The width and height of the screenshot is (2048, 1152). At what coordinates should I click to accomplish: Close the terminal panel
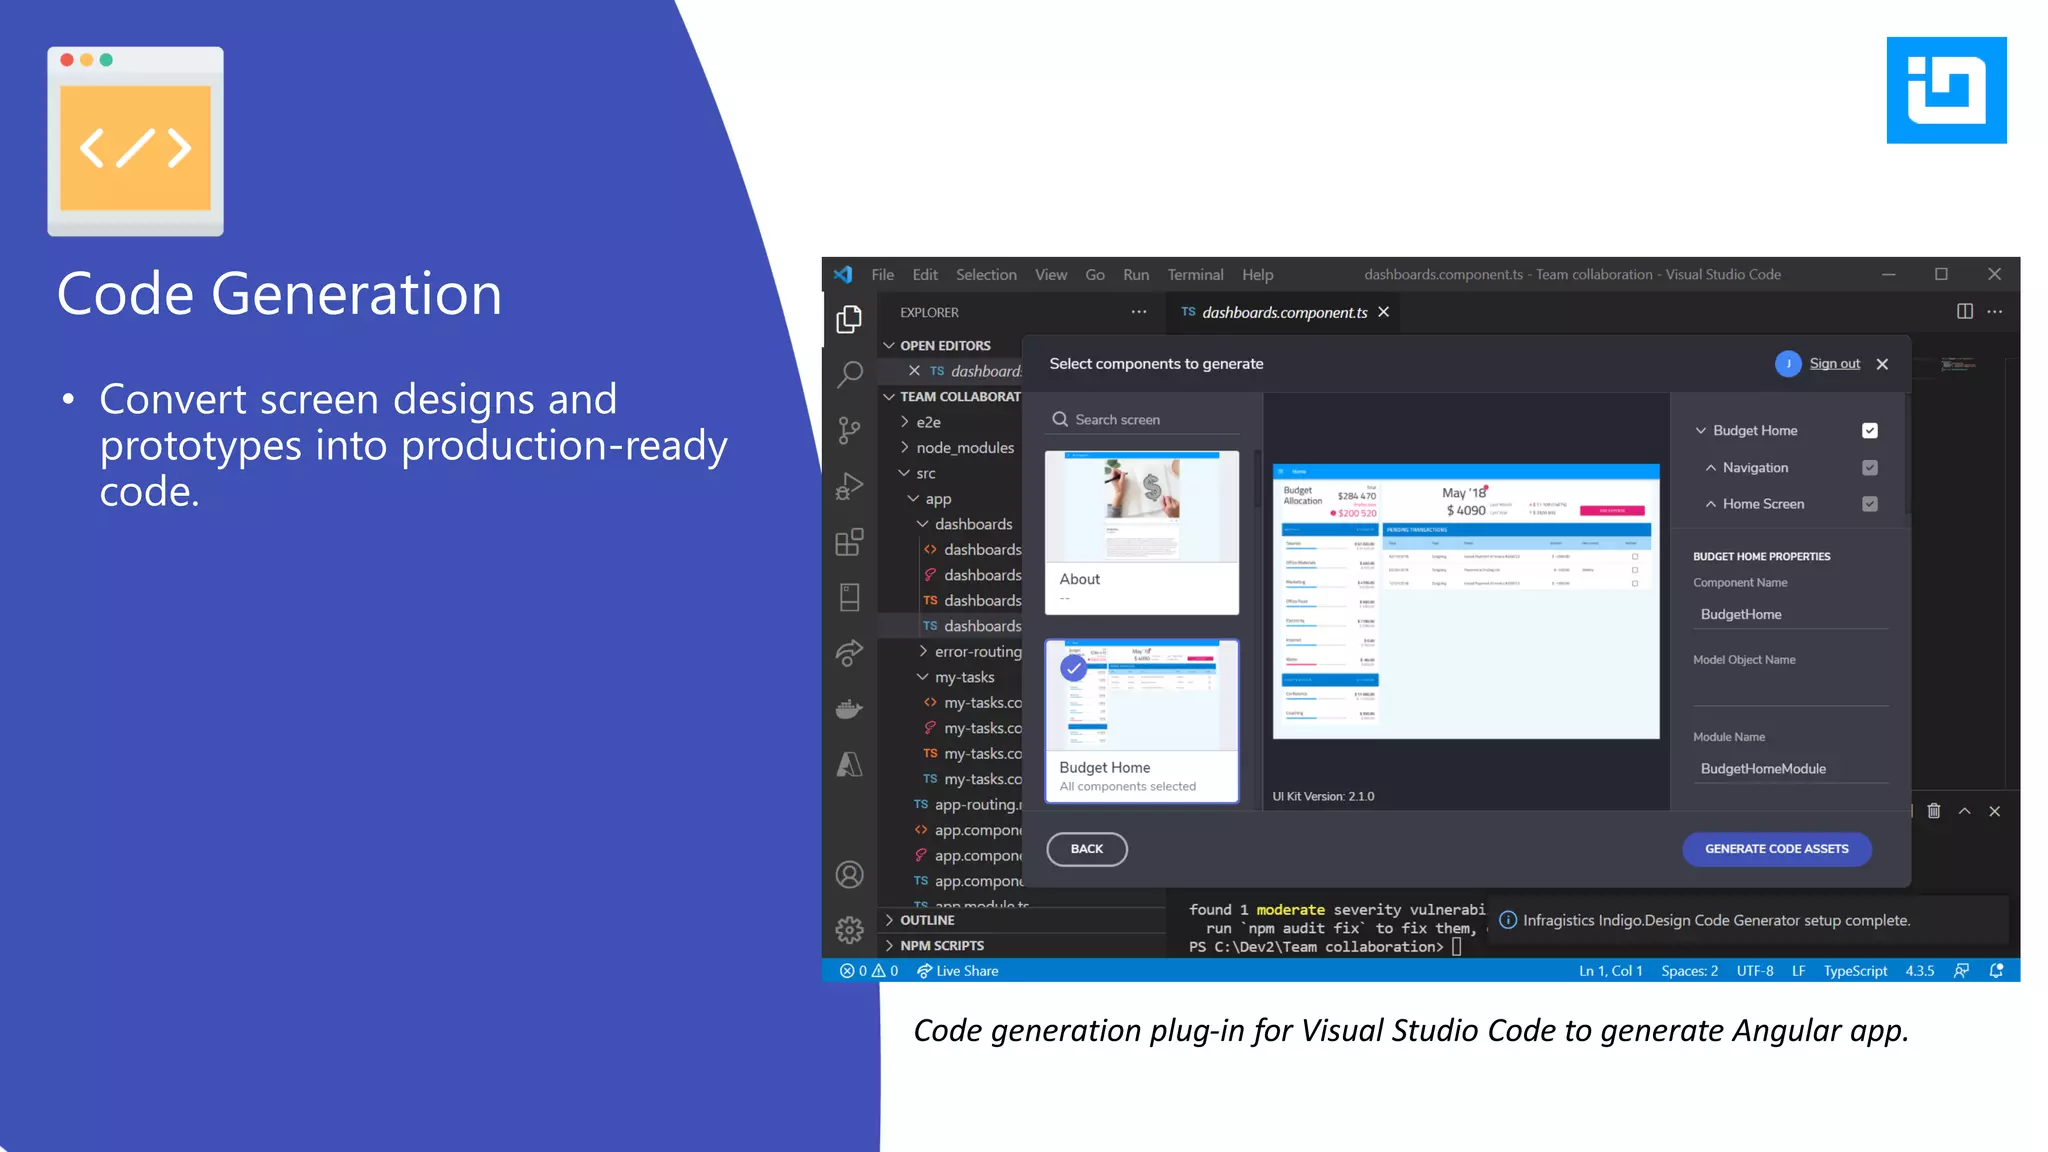(x=1995, y=811)
